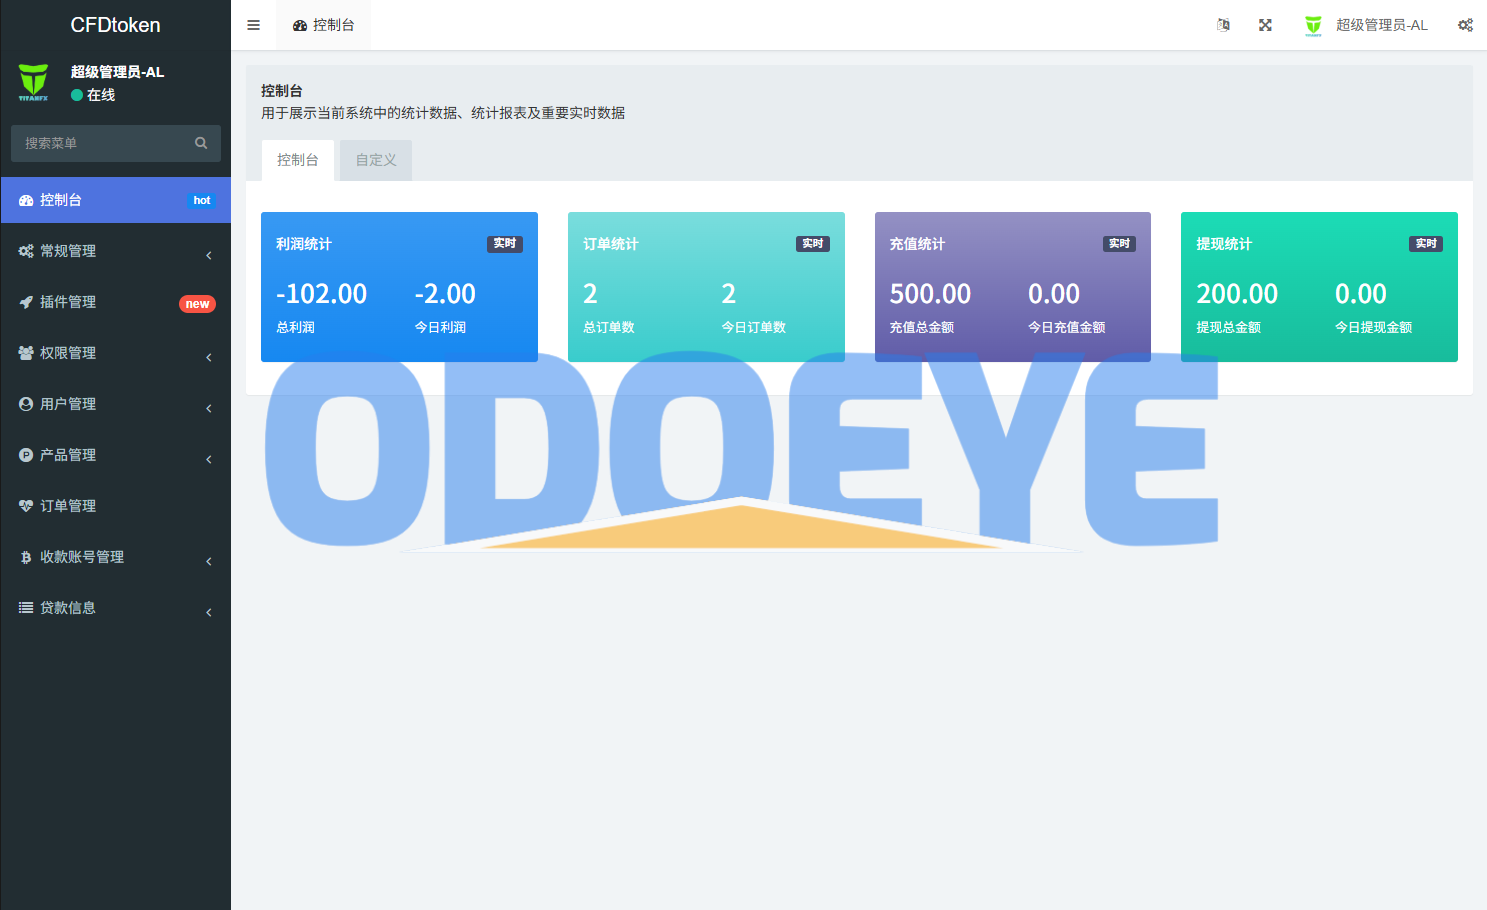This screenshot has height=910, width=1487.
Task: Expand the 贷款信息 submenu arrow
Action: 209,612
